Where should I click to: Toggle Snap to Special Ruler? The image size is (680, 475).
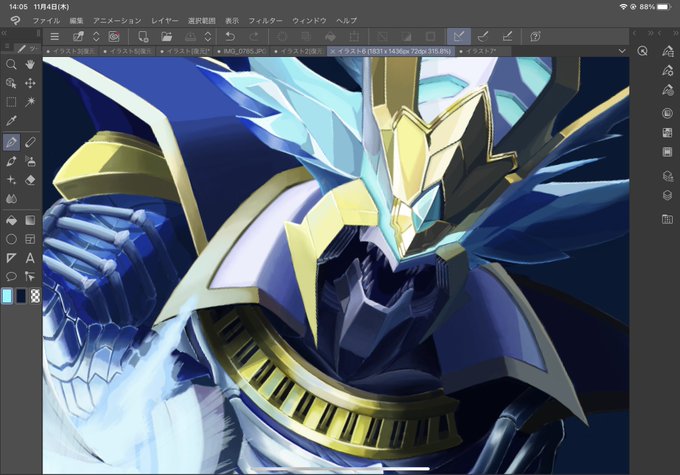[x=483, y=37]
